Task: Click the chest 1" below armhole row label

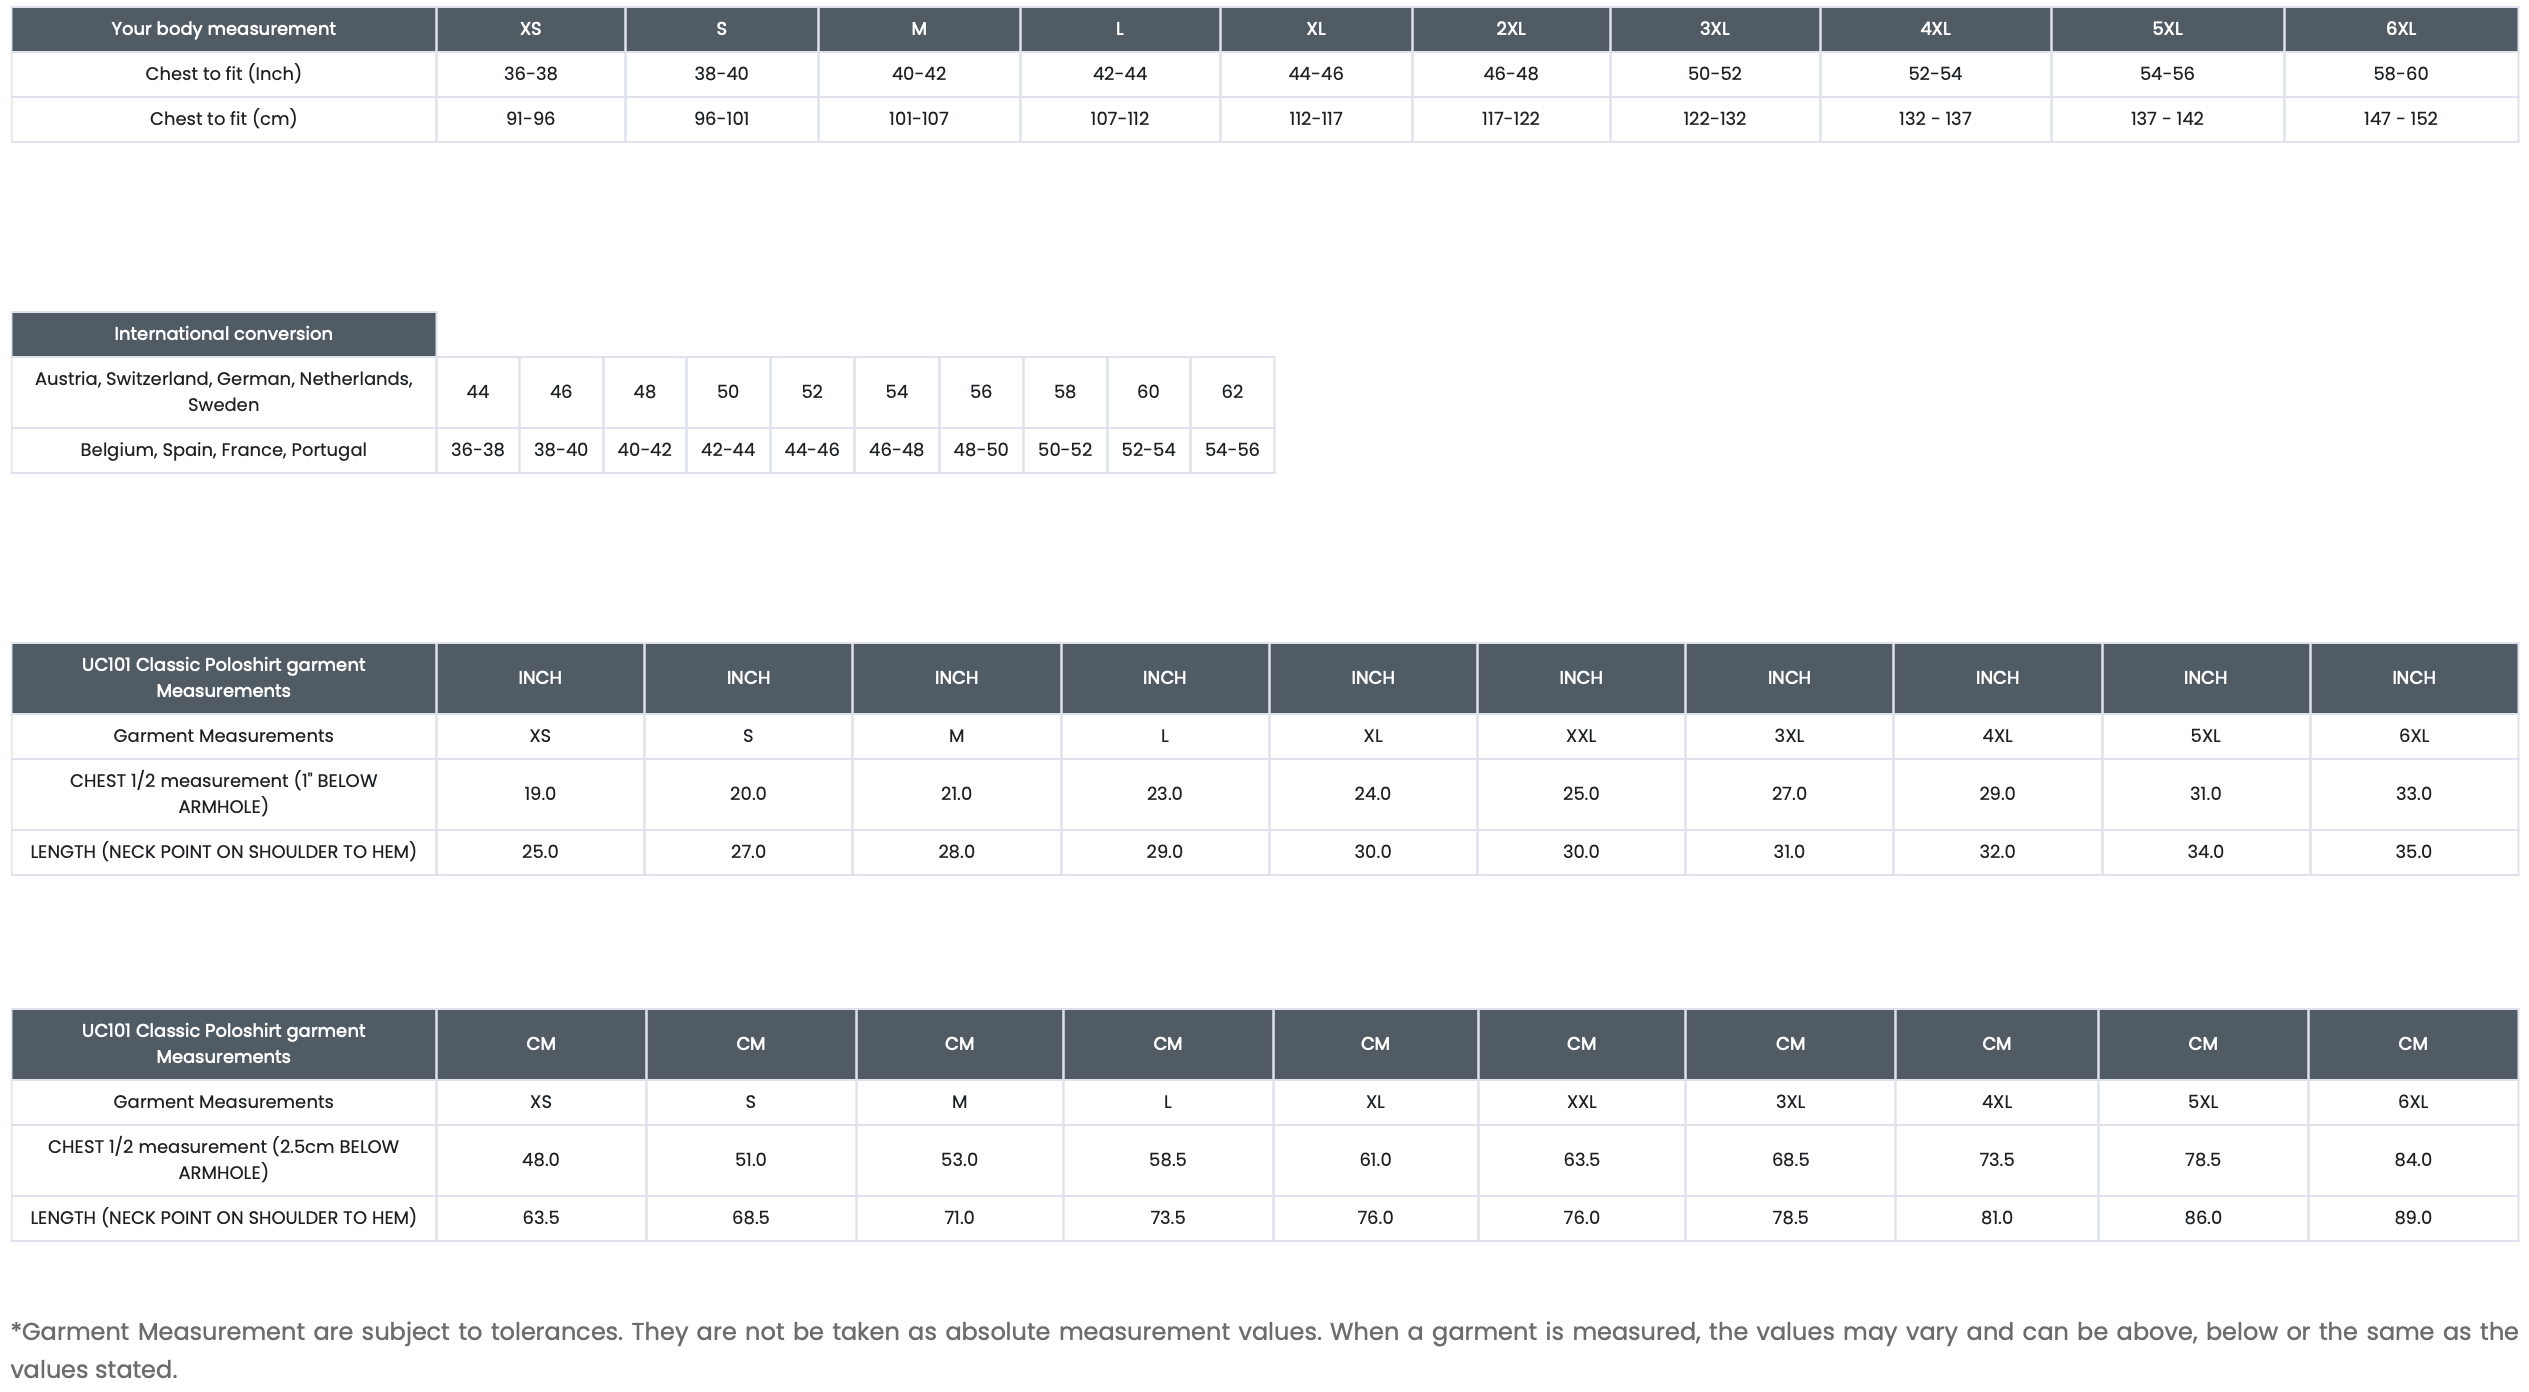Action: click(x=223, y=794)
